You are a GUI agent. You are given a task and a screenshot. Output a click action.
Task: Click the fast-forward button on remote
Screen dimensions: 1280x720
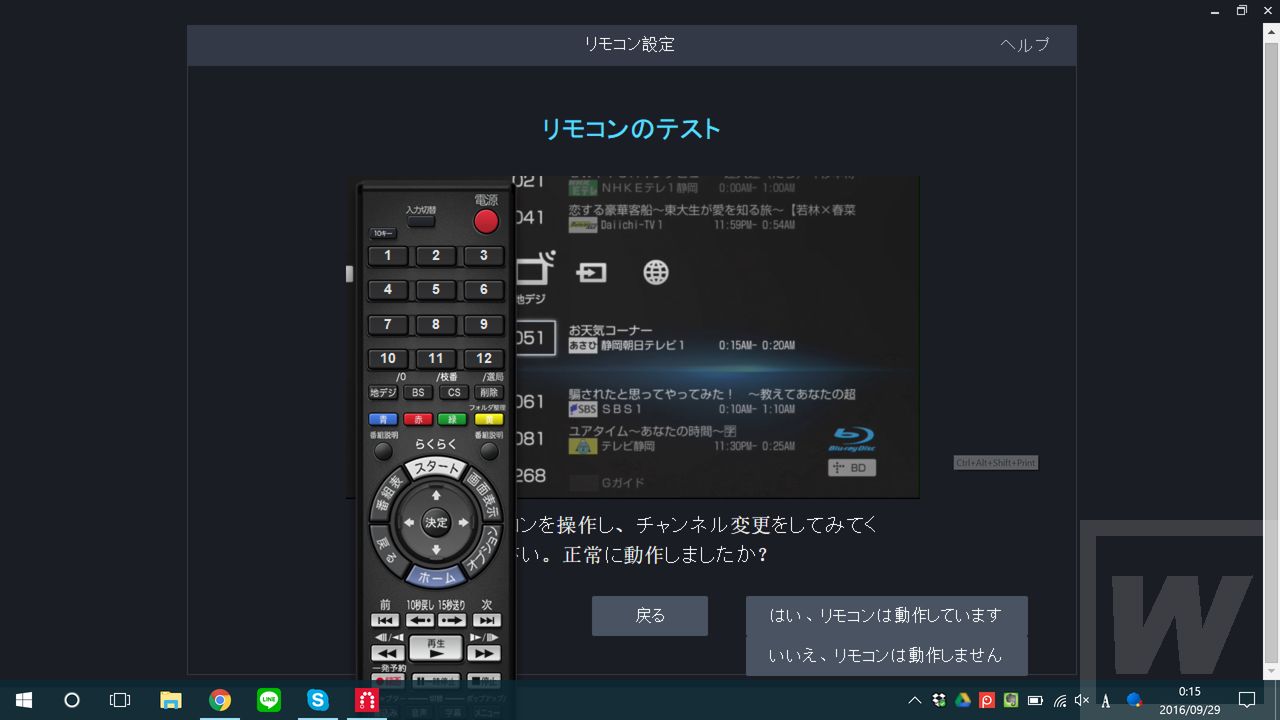point(484,653)
